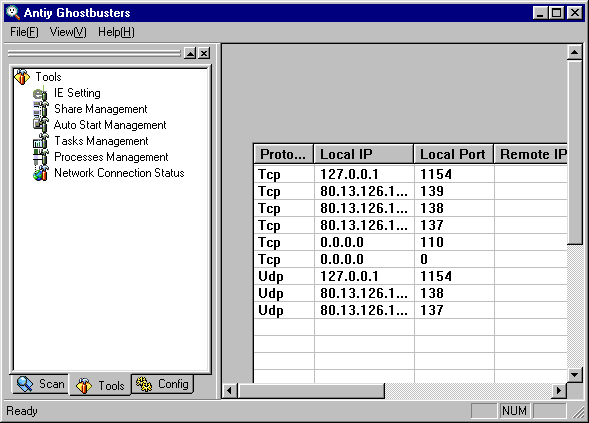The image size is (589, 423).
Task: Close the side panel with its X button
Action: tap(204, 53)
